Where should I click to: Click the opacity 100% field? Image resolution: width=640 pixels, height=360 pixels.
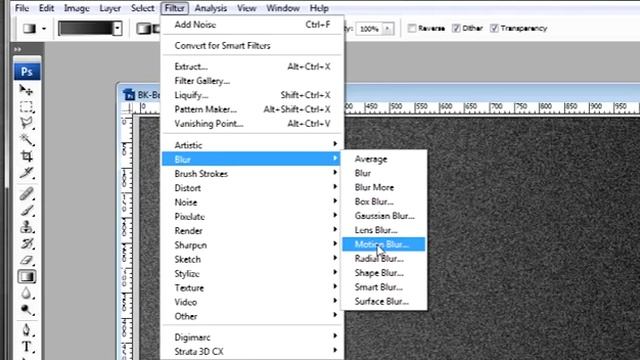point(369,29)
